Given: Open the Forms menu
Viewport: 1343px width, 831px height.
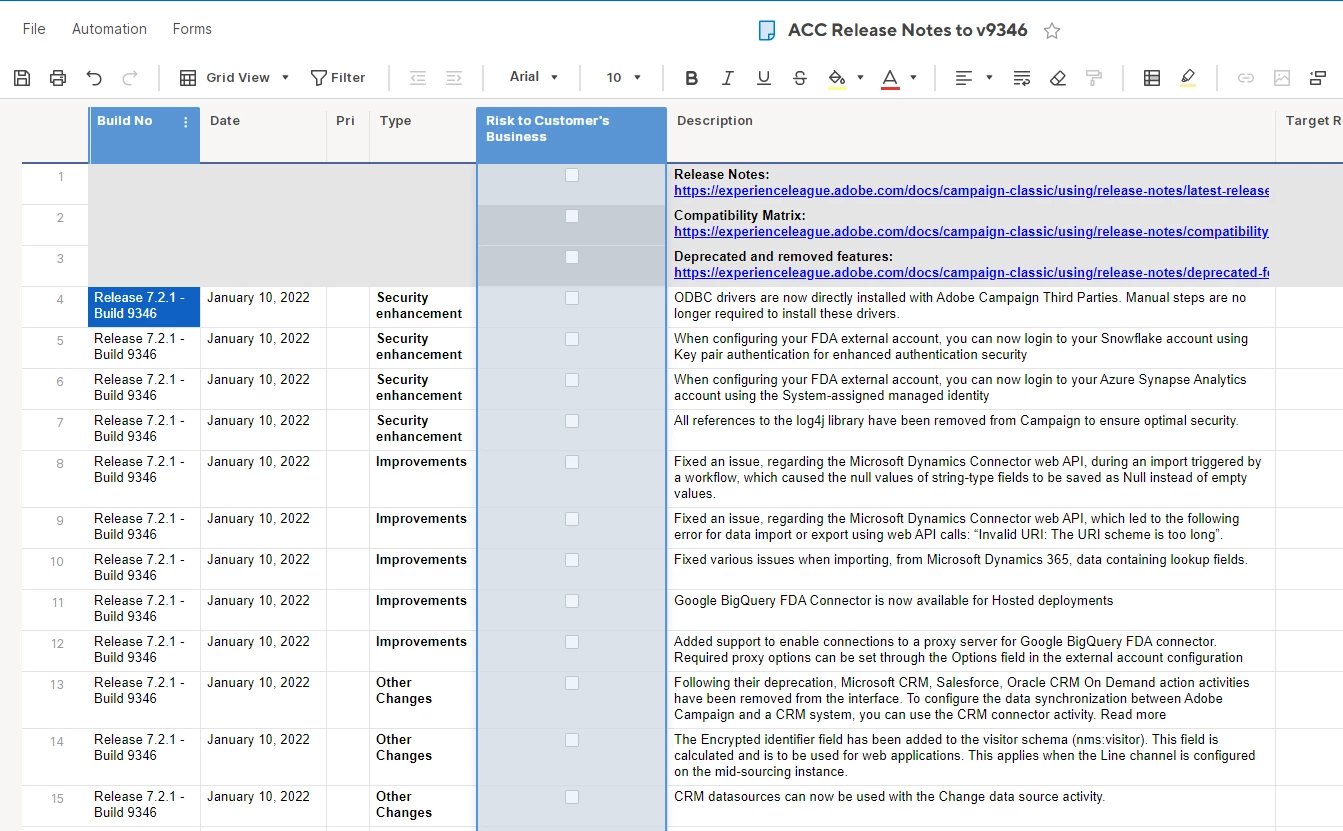Looking at the screenshot, I should pos(192,29).
